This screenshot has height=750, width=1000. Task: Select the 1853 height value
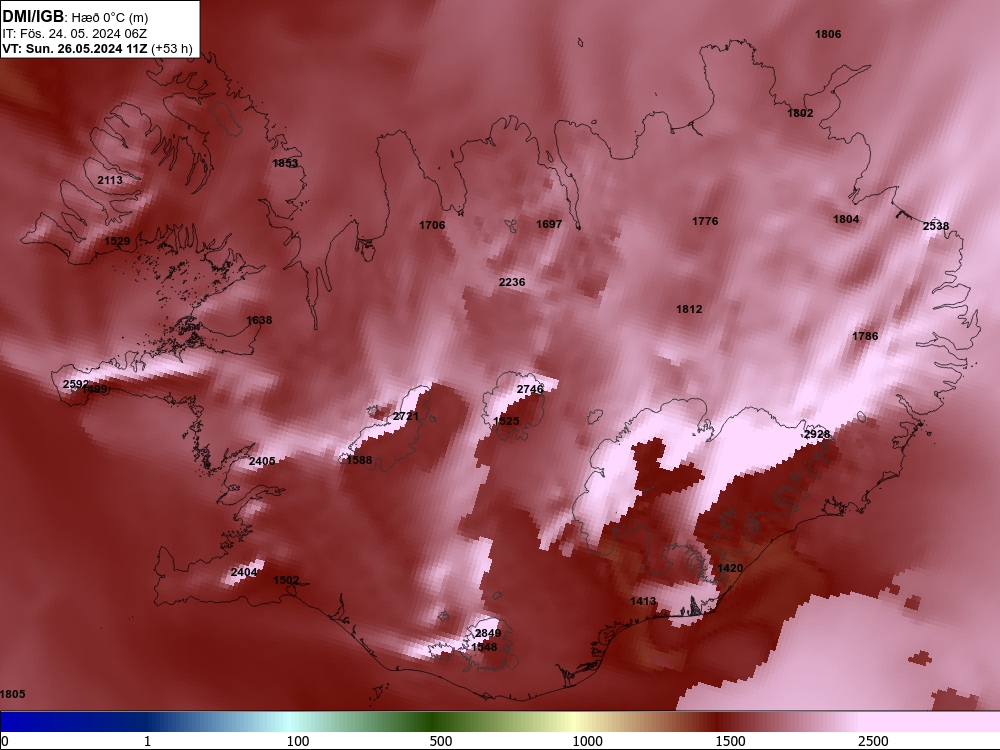pyautogui.click(x=285, y=163)
